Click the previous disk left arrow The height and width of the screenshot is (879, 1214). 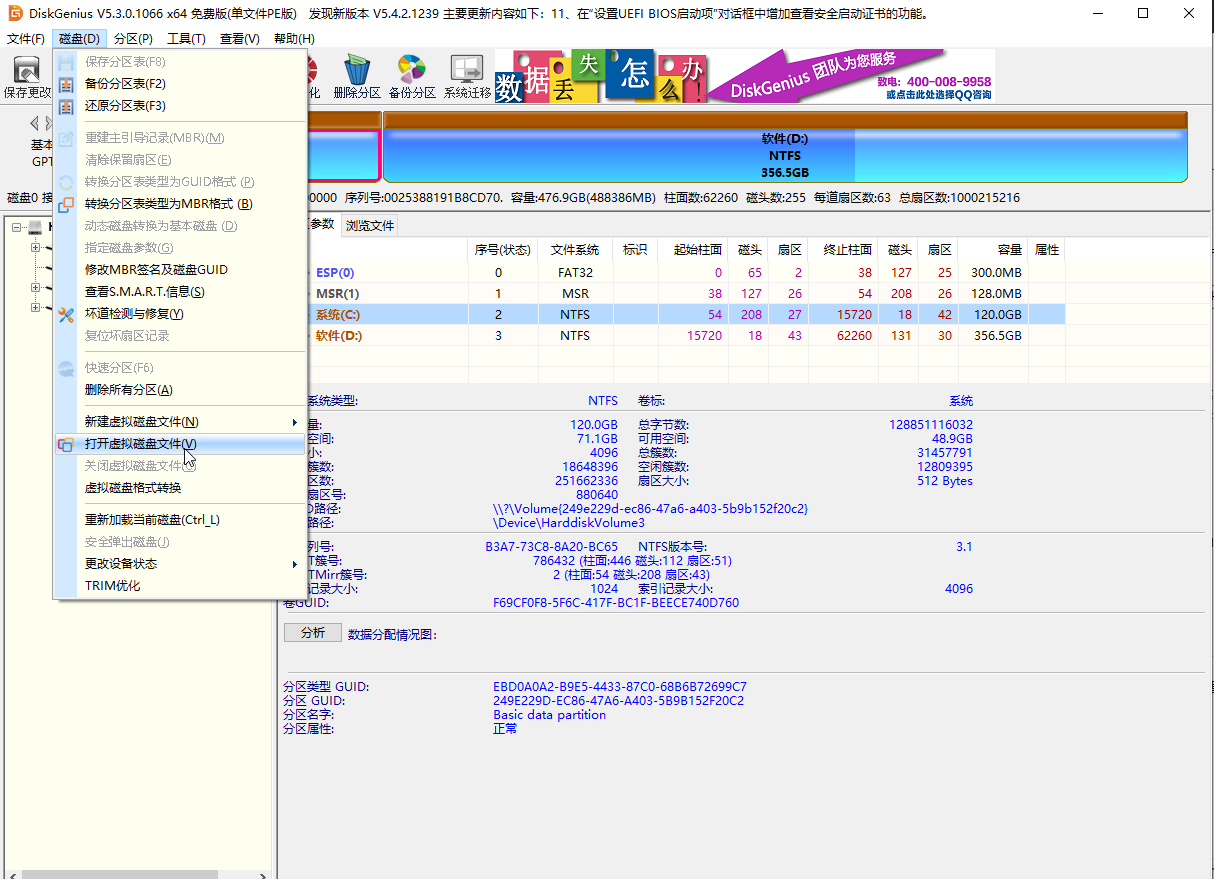click(x=35, y=123)
